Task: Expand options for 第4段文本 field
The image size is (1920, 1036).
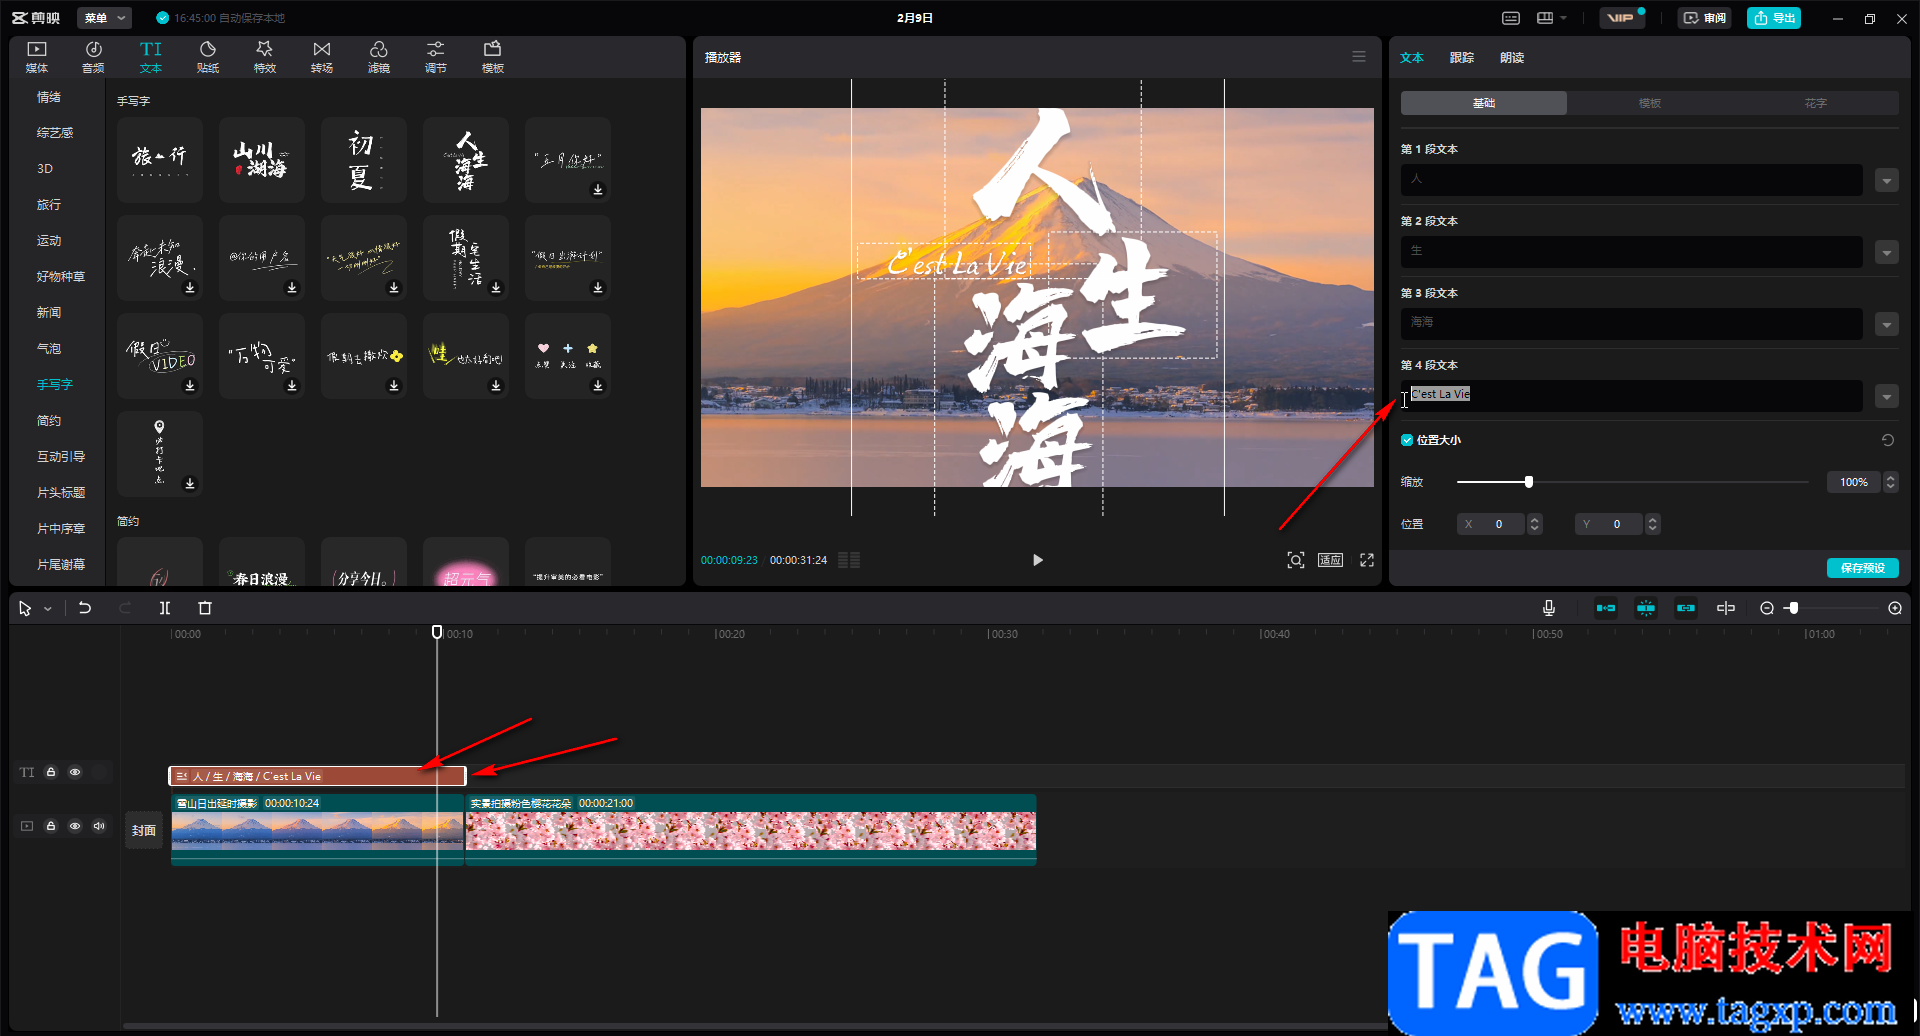Action: [1887, 397]
